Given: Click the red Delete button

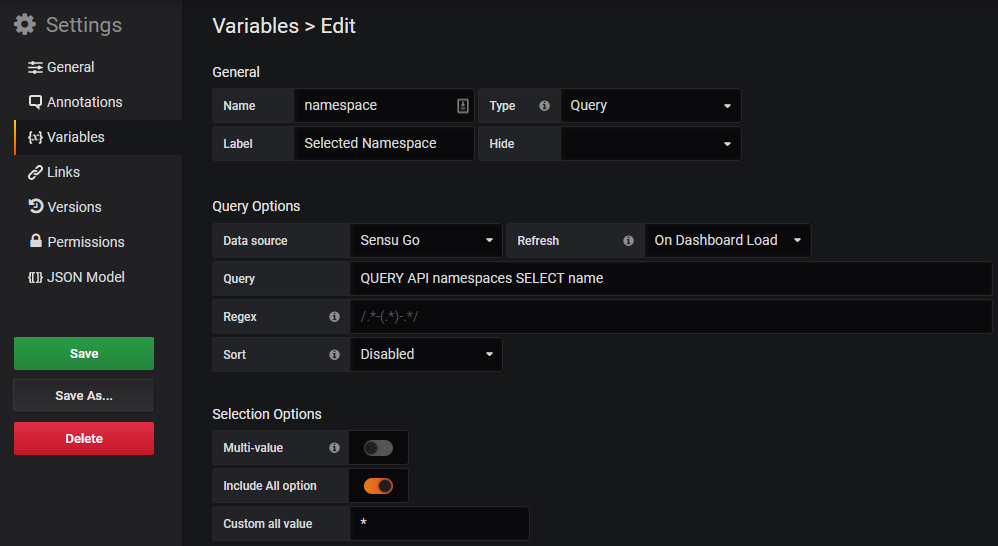Looking at the screenshot, I should pyautogui.click(x=84, y=438).
